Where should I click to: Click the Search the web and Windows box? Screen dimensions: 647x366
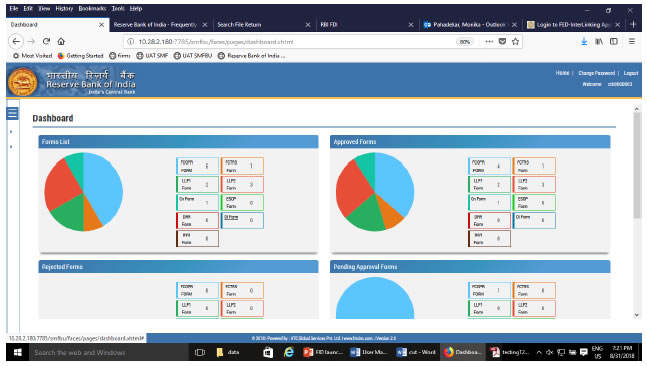tap(108, 352)
